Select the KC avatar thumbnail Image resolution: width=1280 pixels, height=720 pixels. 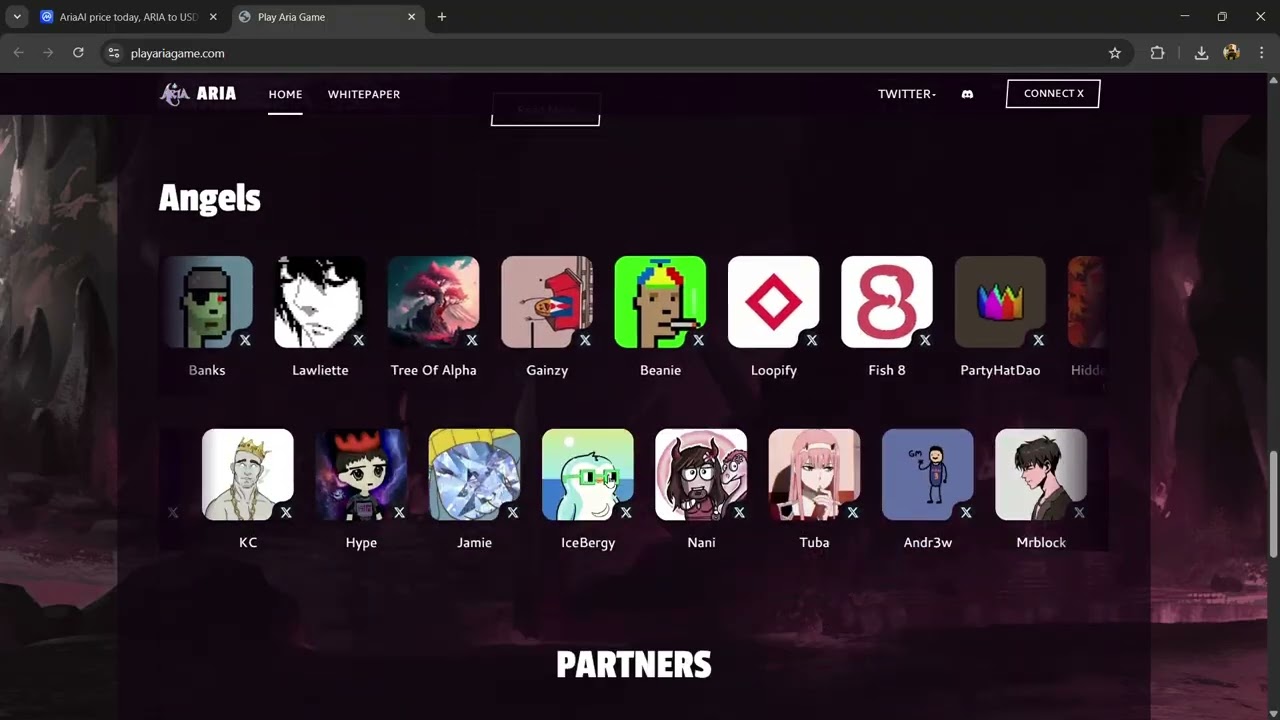tap(248, 474)
